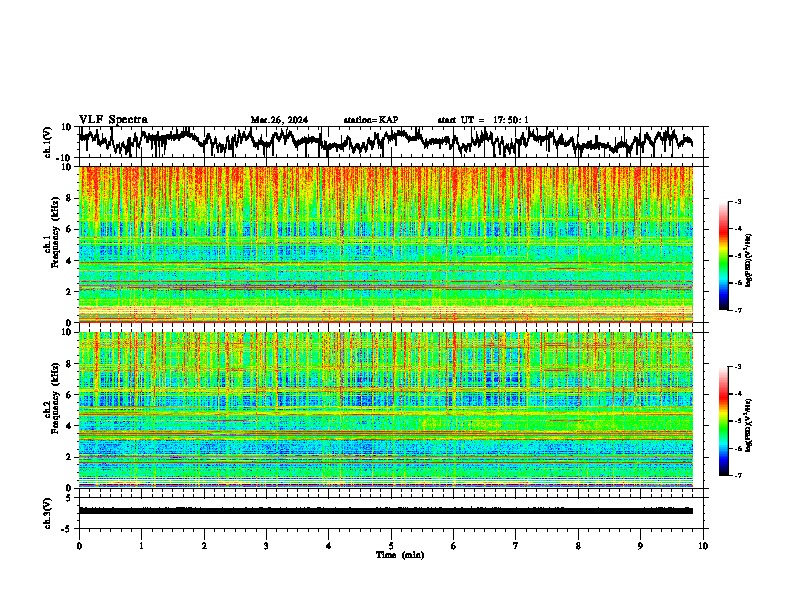
Task: Click the ch.2 color bar log(PSD) label
Action: click(748, 425)
